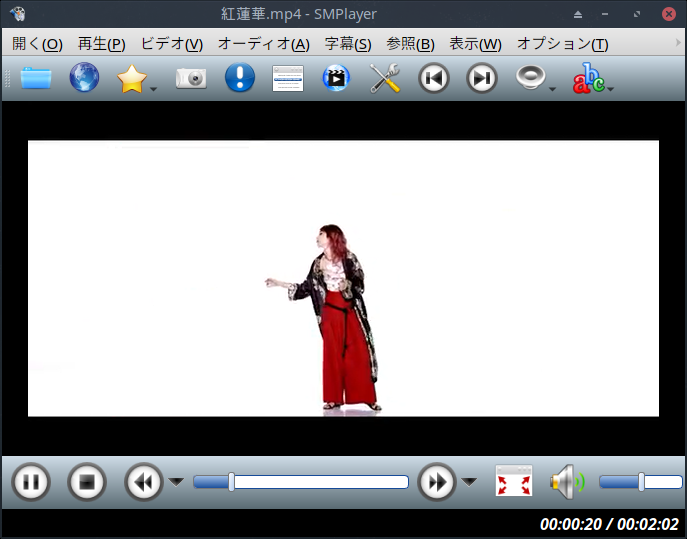Image resolution: width=687 pixels, height=539 pixels.
Task: Fast forward with the double-right arrow button
Action: coord(437,482)
